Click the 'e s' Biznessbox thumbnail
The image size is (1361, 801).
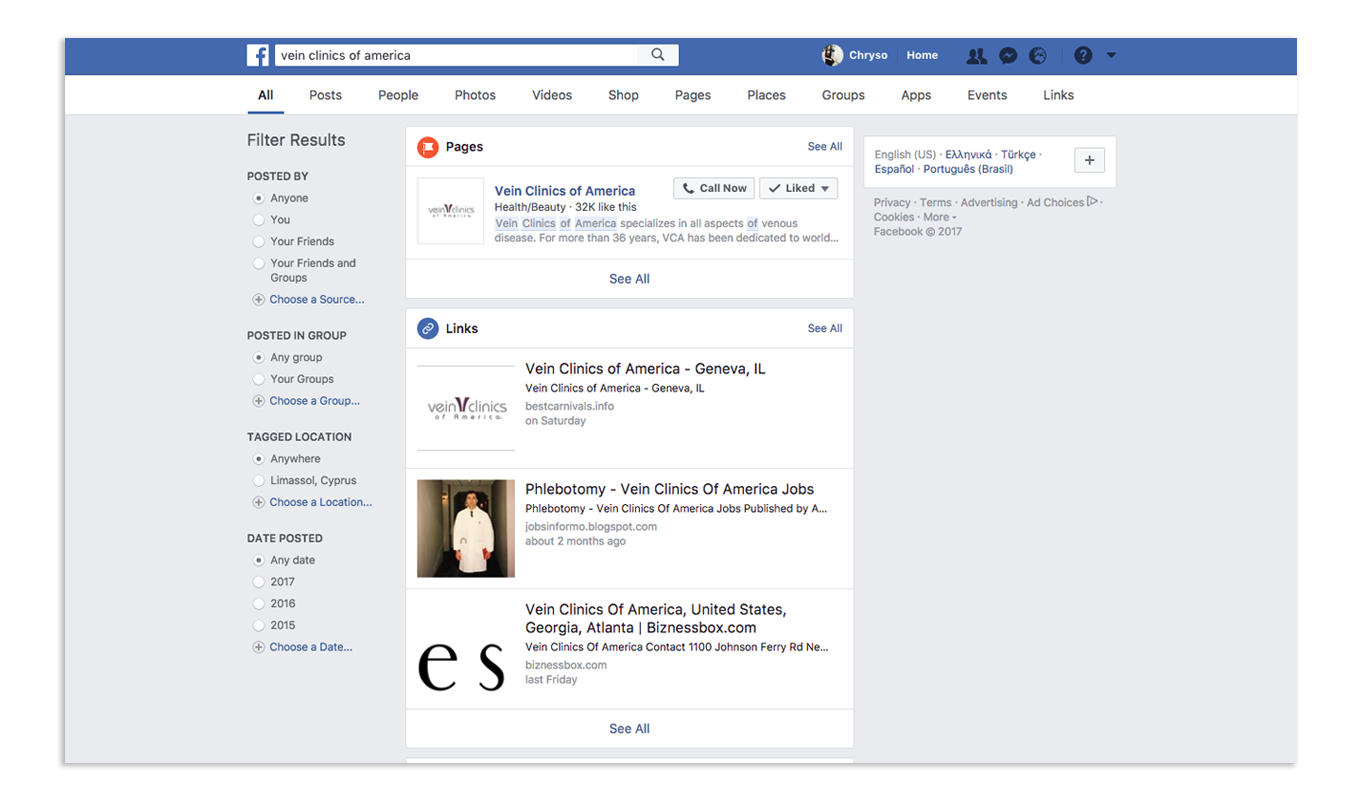point(466,649)
